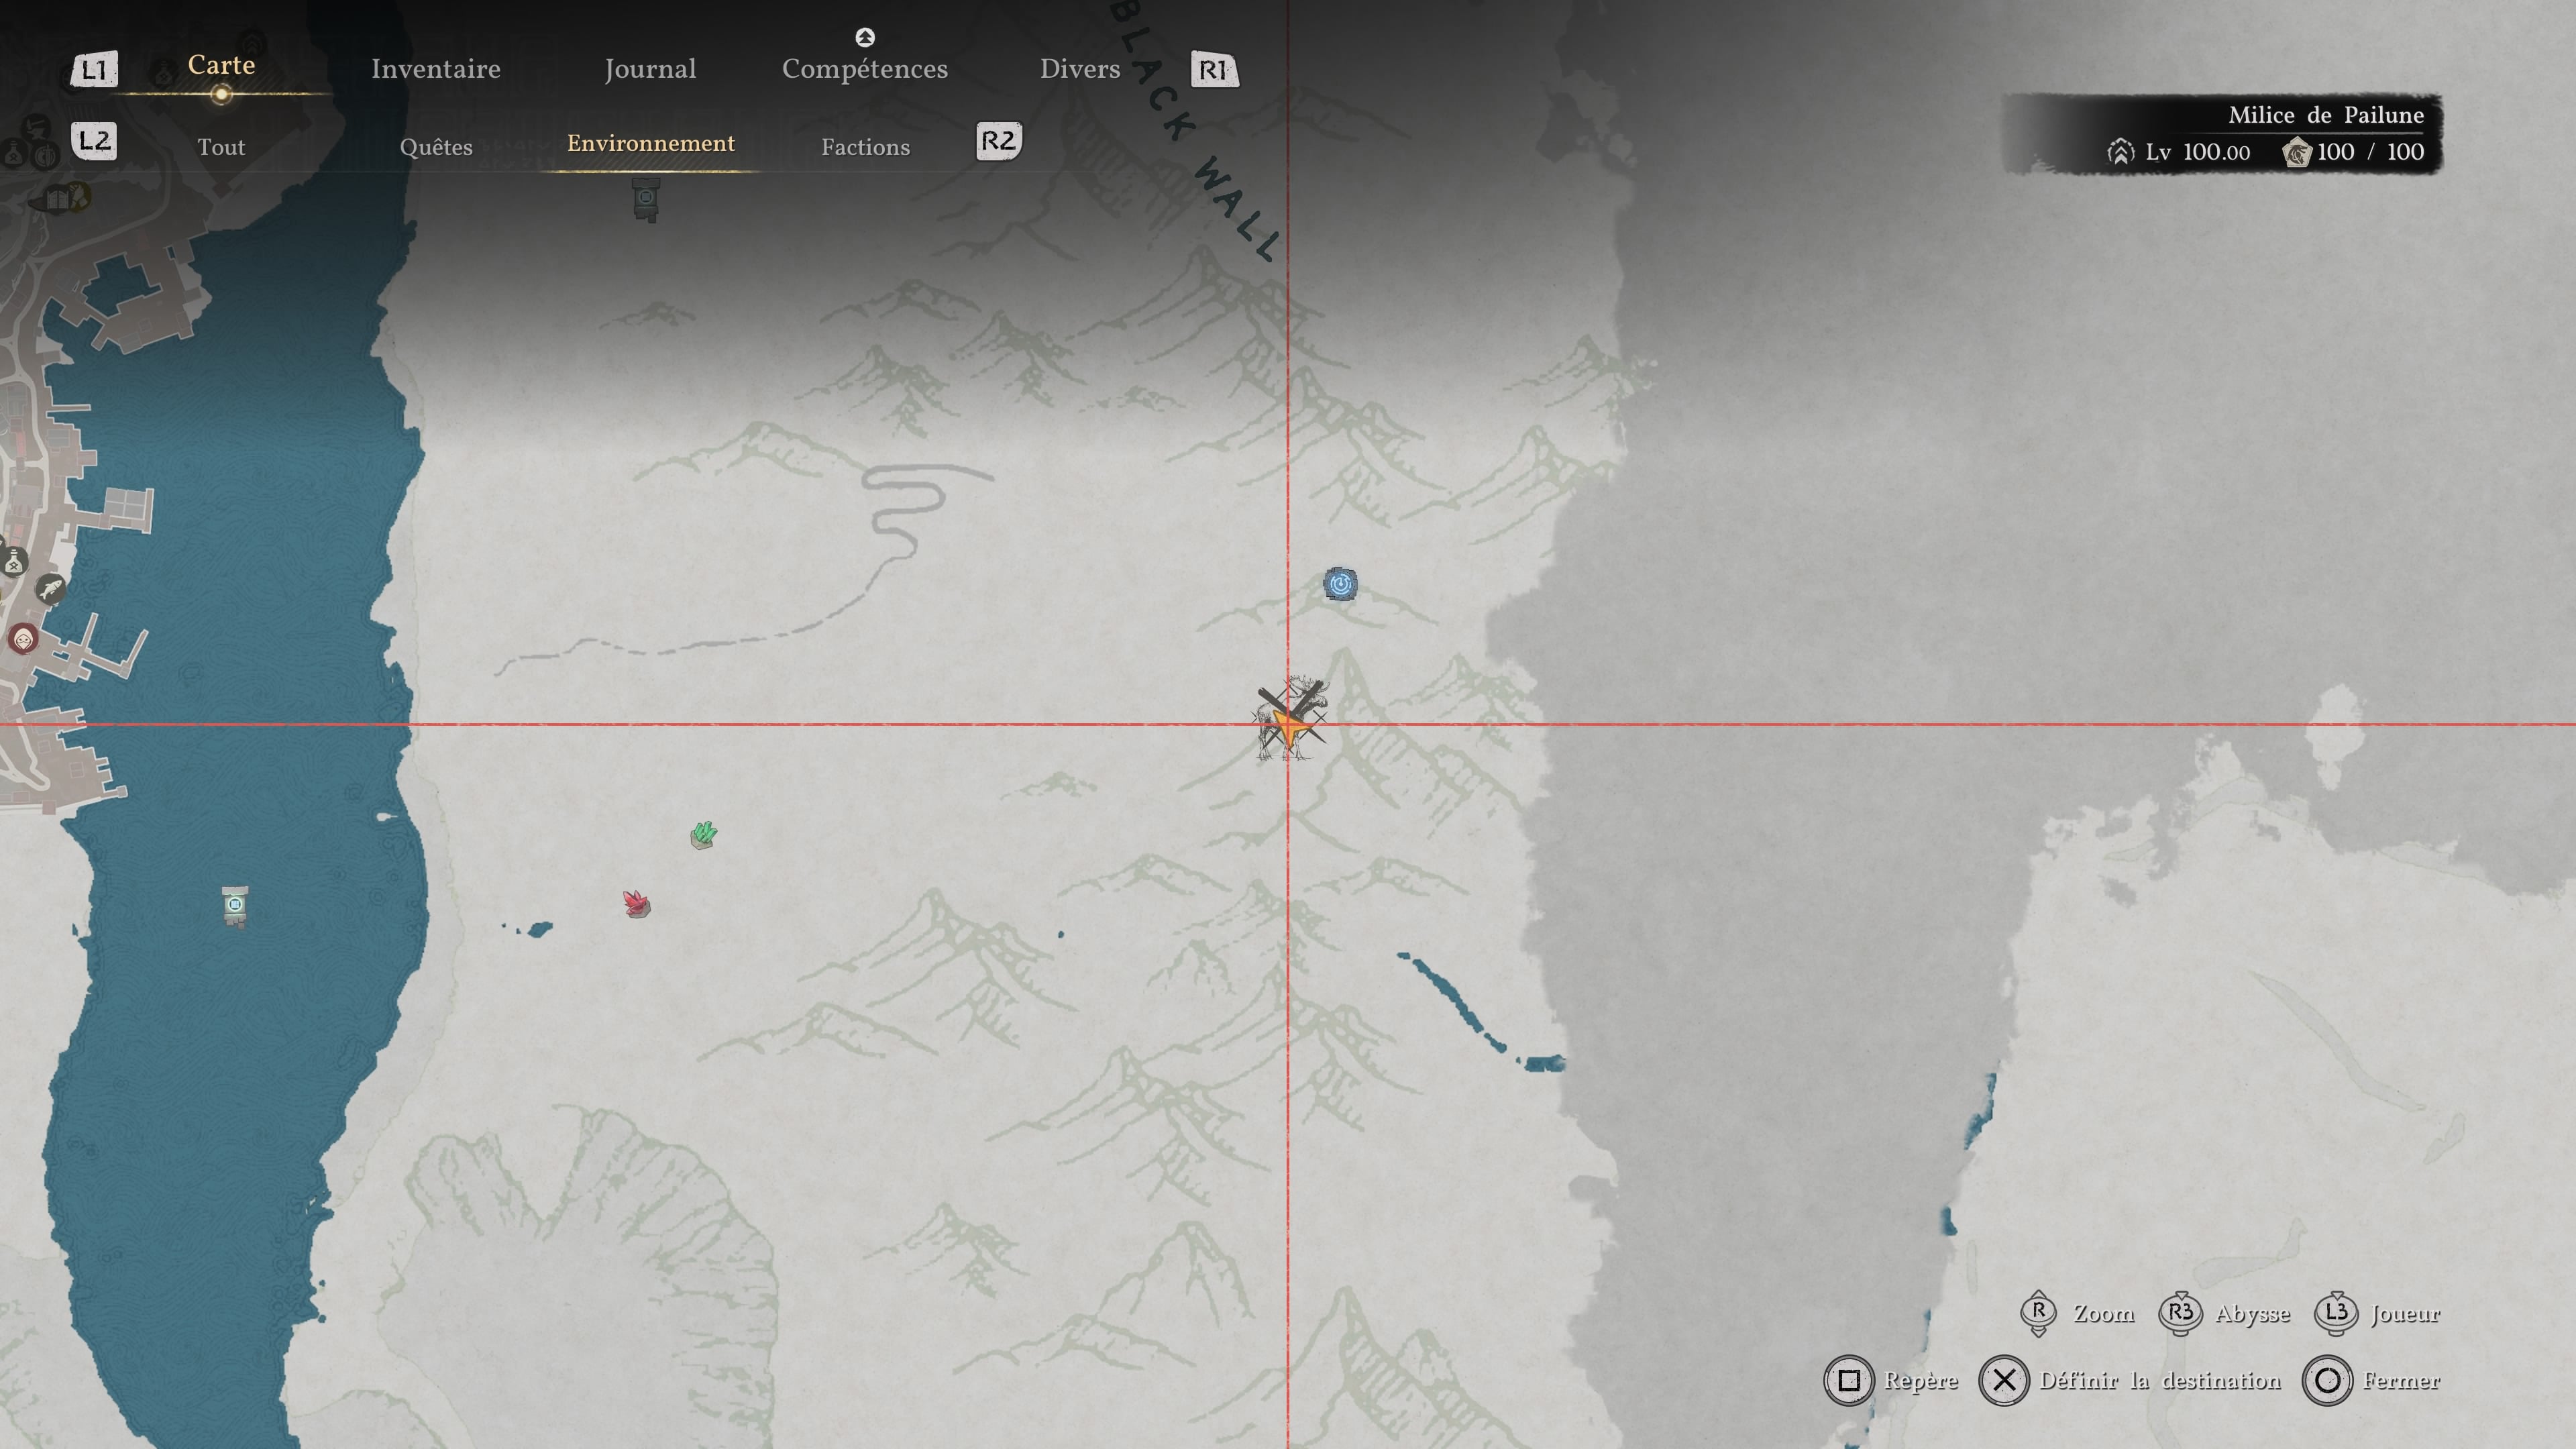Open the Journal tab

650,69
